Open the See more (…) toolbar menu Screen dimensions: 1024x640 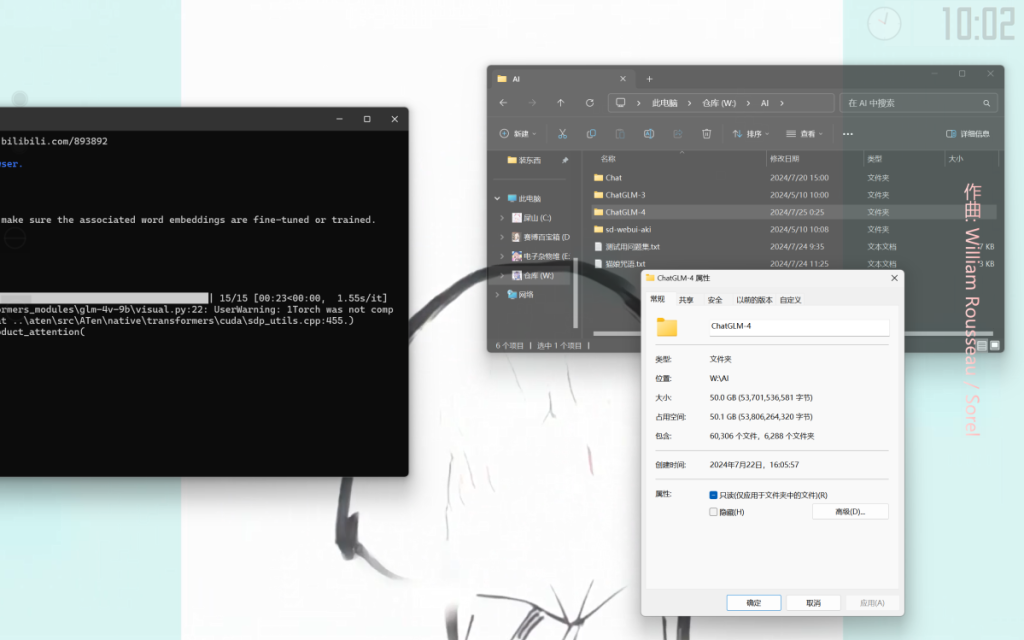coord(848,134)
